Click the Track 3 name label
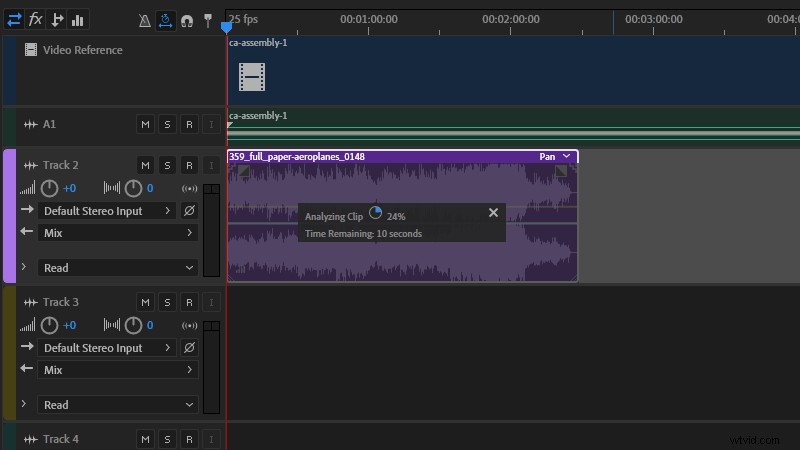The height and width of the screenshot is (450, 800). point(61,302)
